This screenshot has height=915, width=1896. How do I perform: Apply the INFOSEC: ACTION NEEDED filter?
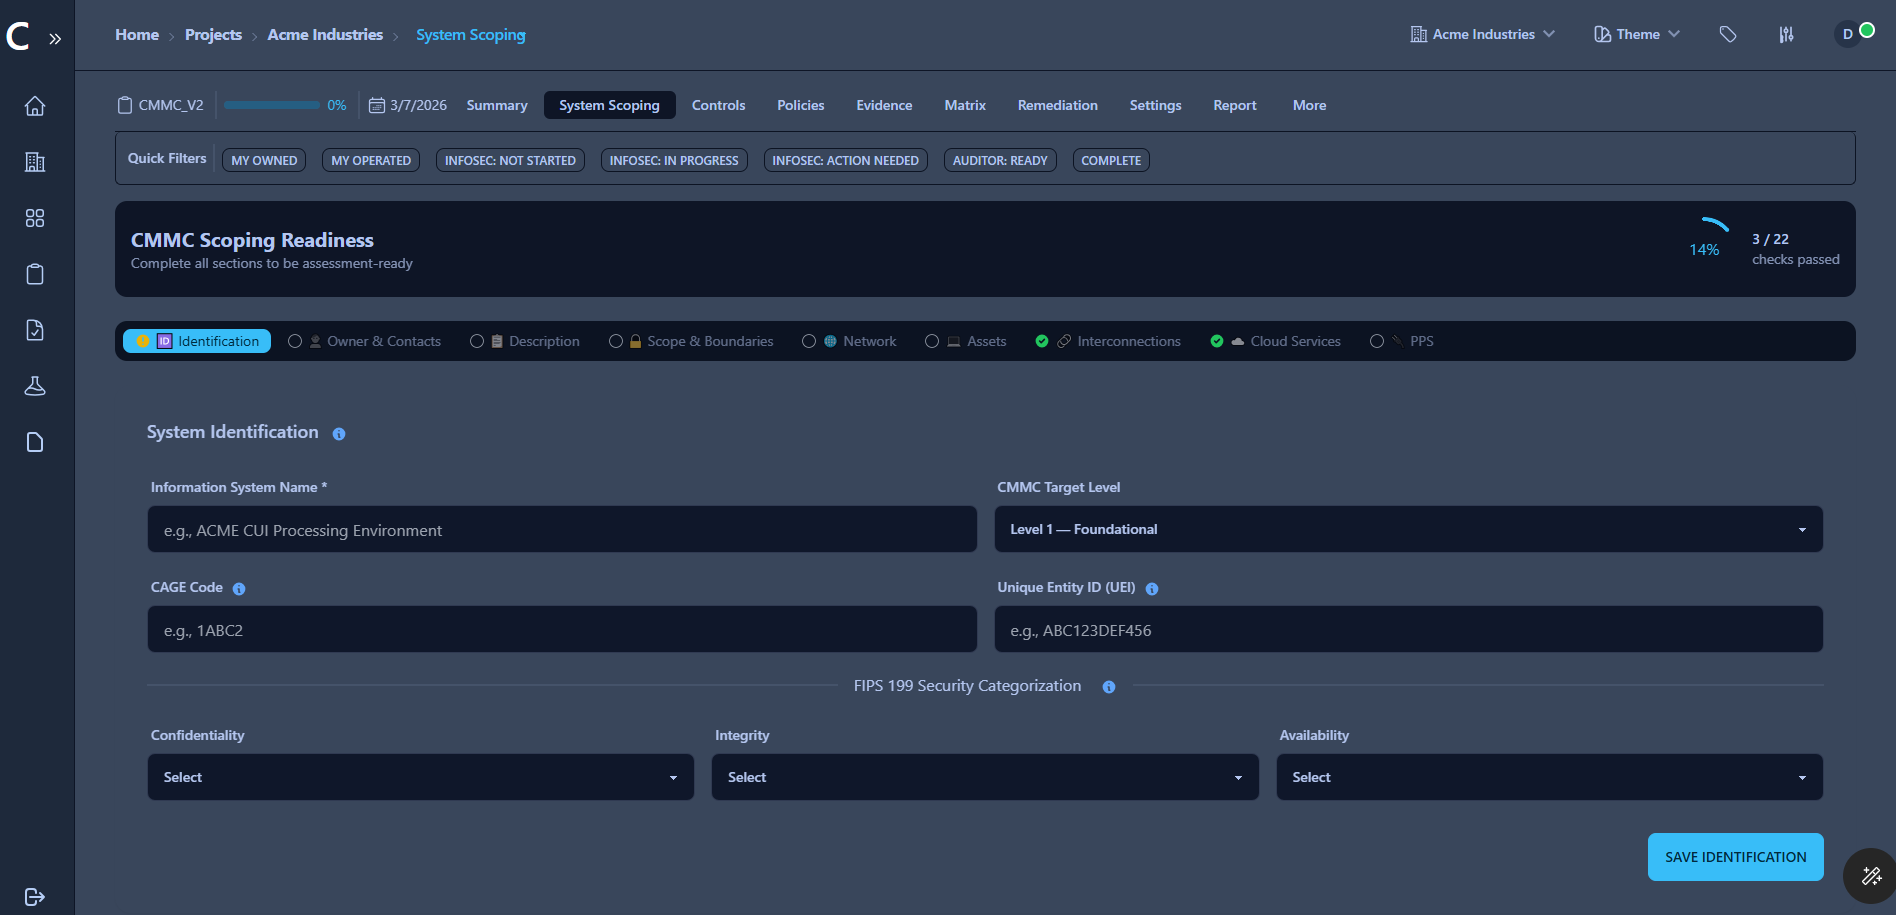[x=845, y=160]
